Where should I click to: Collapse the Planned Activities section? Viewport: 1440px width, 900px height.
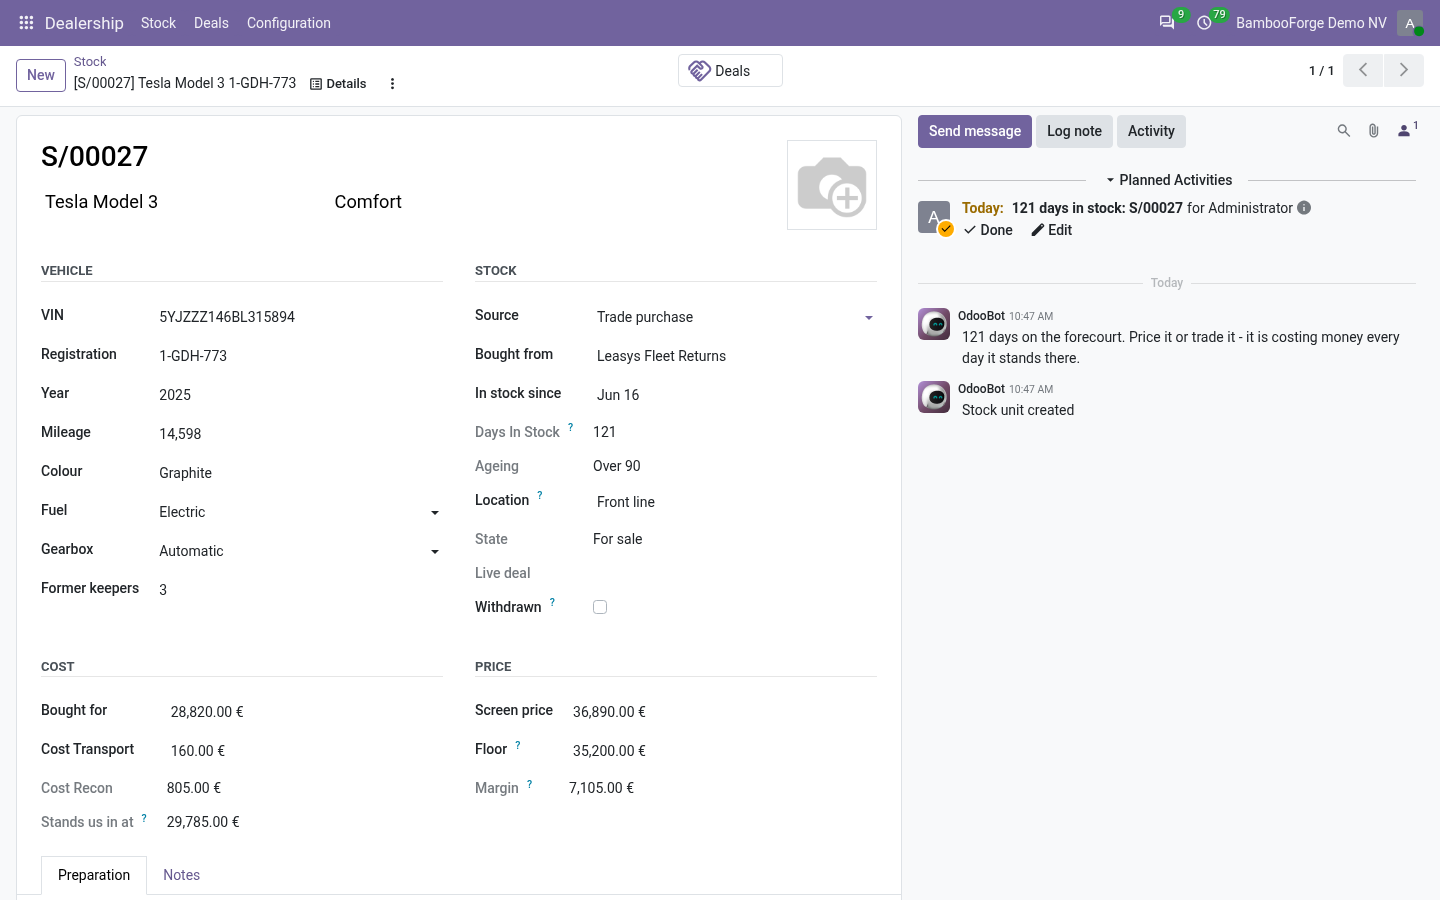point(1168,180)
